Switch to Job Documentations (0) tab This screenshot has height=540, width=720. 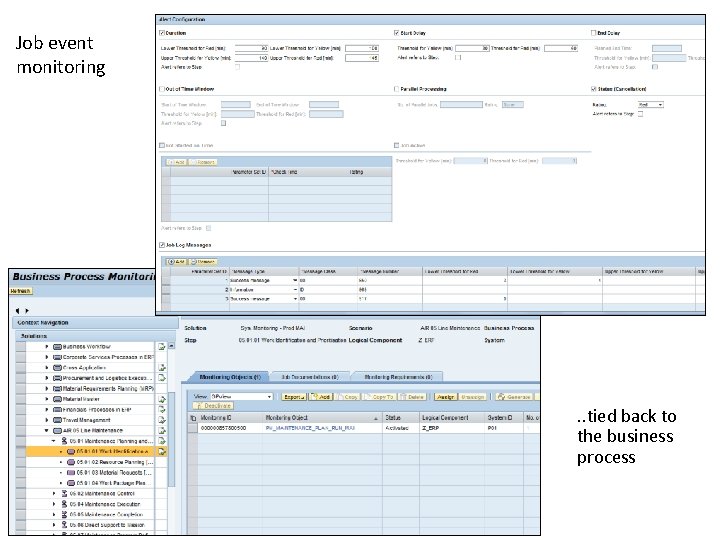pos(310,377)
